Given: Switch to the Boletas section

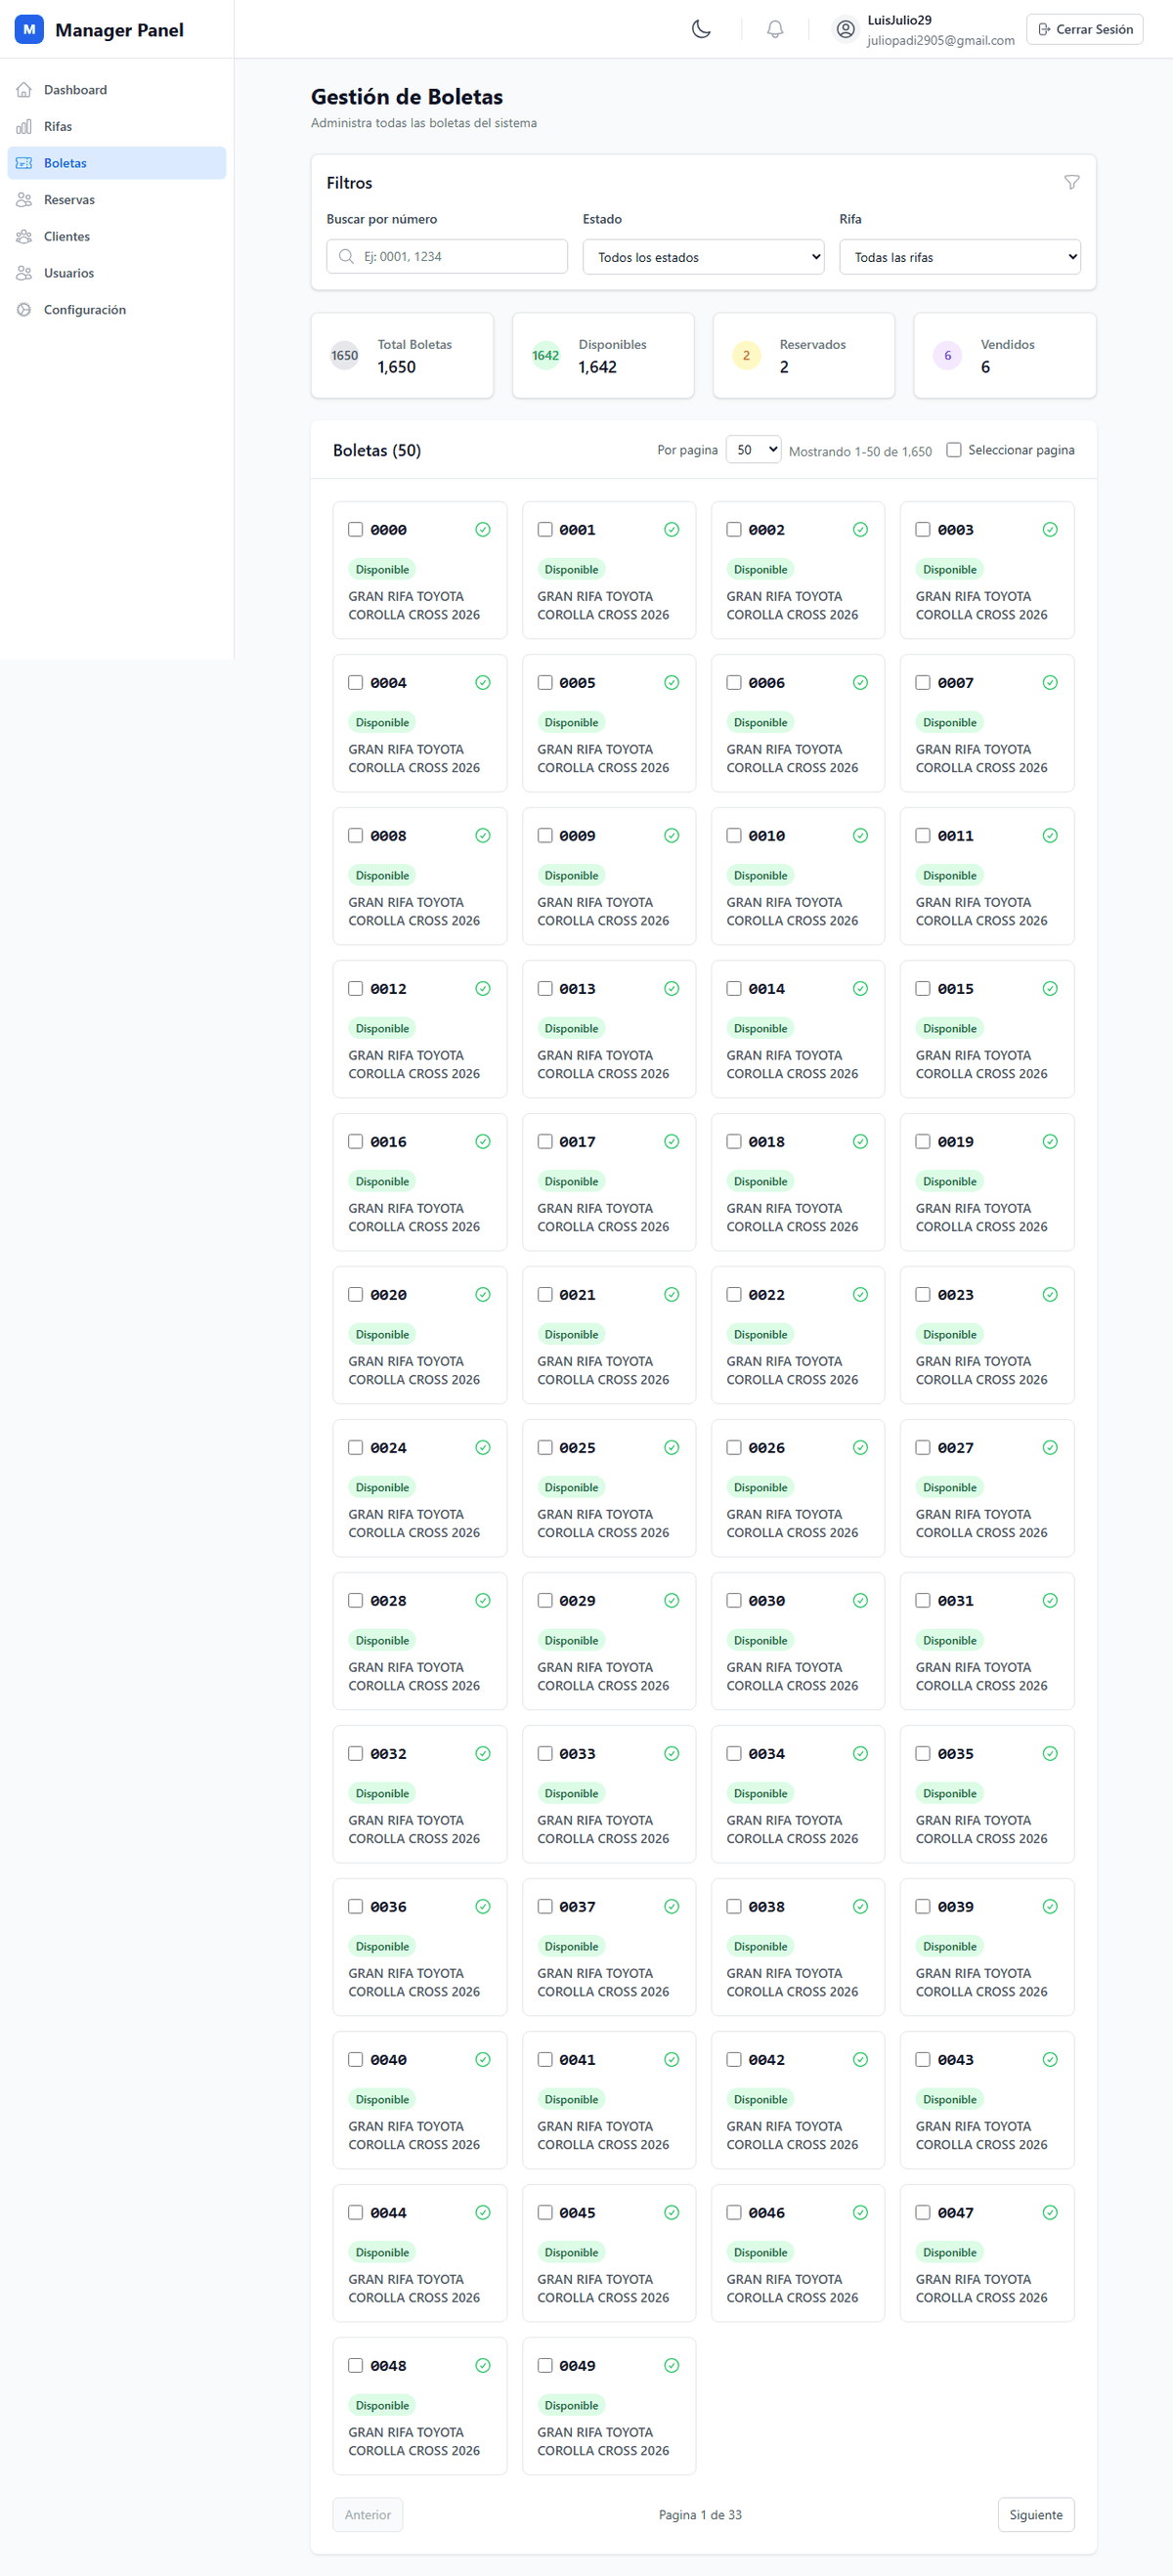Looking at the screenshot, I should [x=65, y=162].
